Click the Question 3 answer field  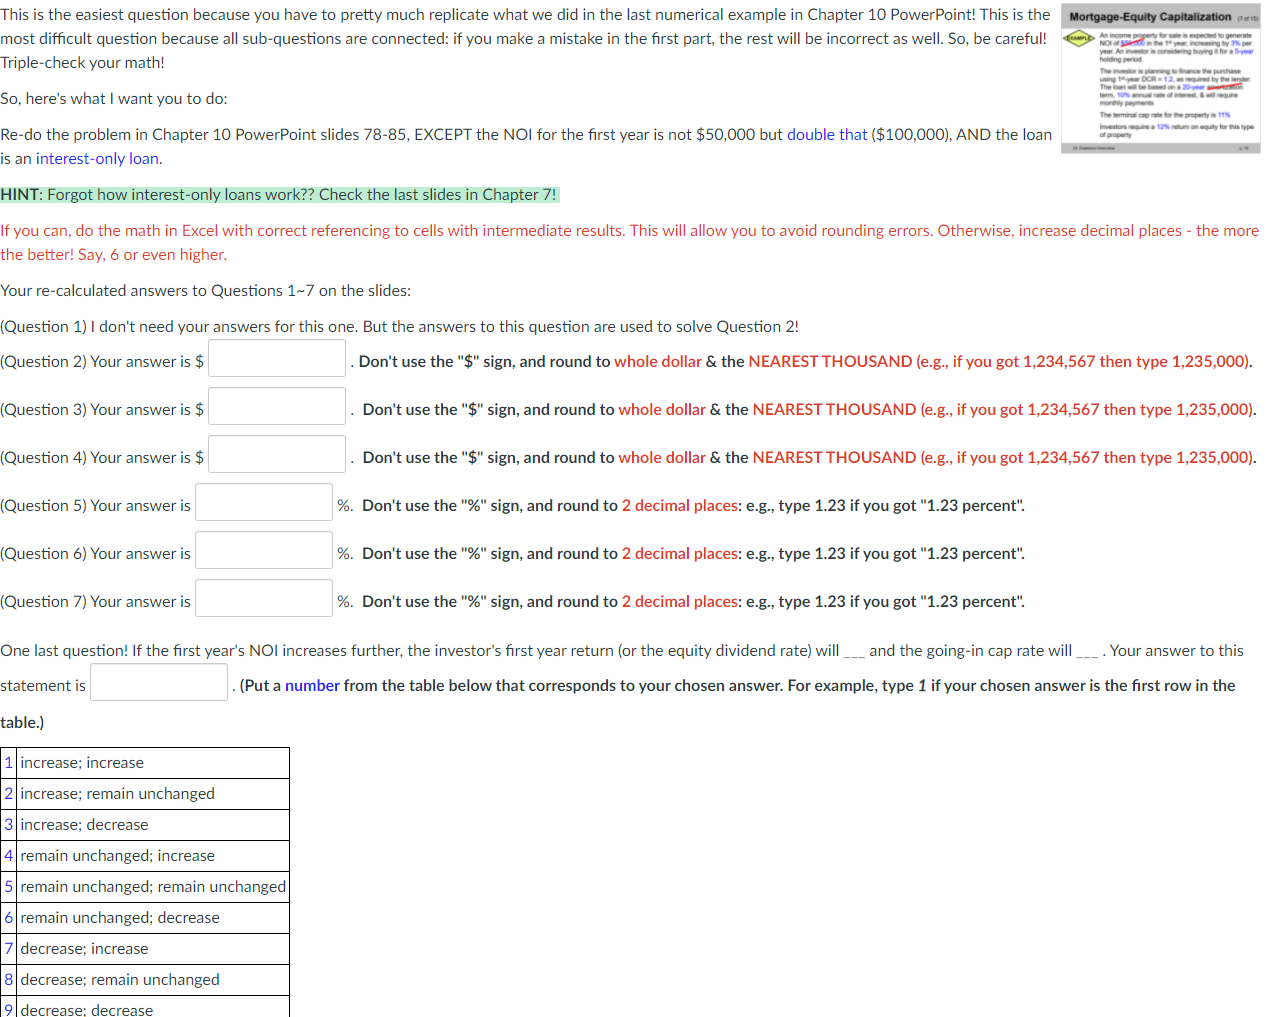276,405
